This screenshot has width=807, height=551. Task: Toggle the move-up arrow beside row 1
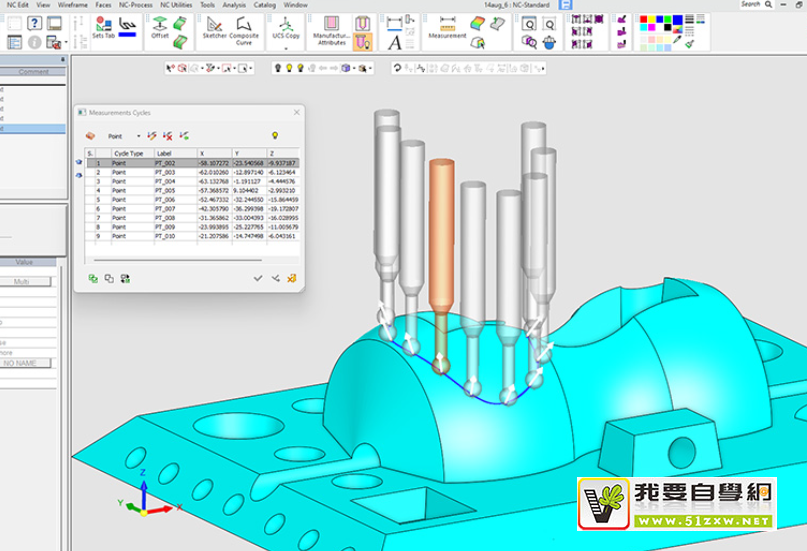point(80,163)
